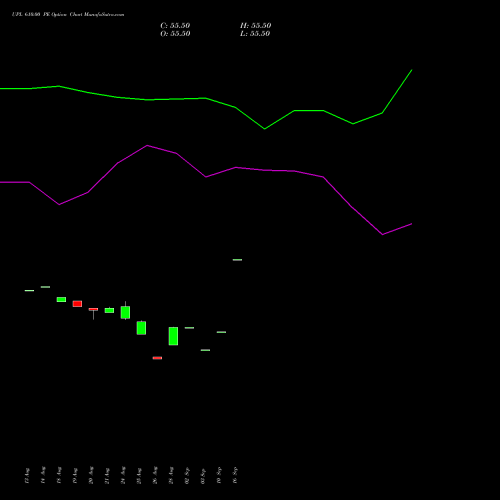This screenshot has width=500, height=500.
Task: Click the isolated highest candle above '16 Sep'
Action: click(x=237, y=260)
